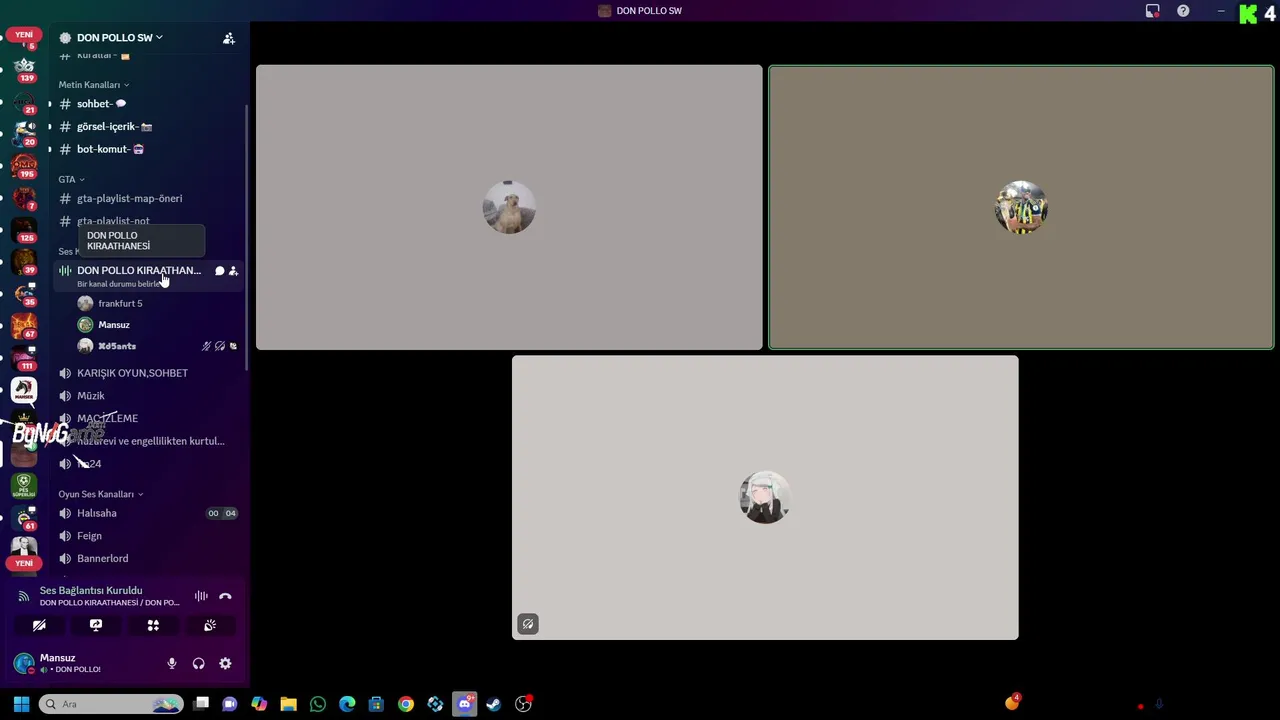
Task: Expand the DON POLLO SW server menu
Action: point(119,38)
